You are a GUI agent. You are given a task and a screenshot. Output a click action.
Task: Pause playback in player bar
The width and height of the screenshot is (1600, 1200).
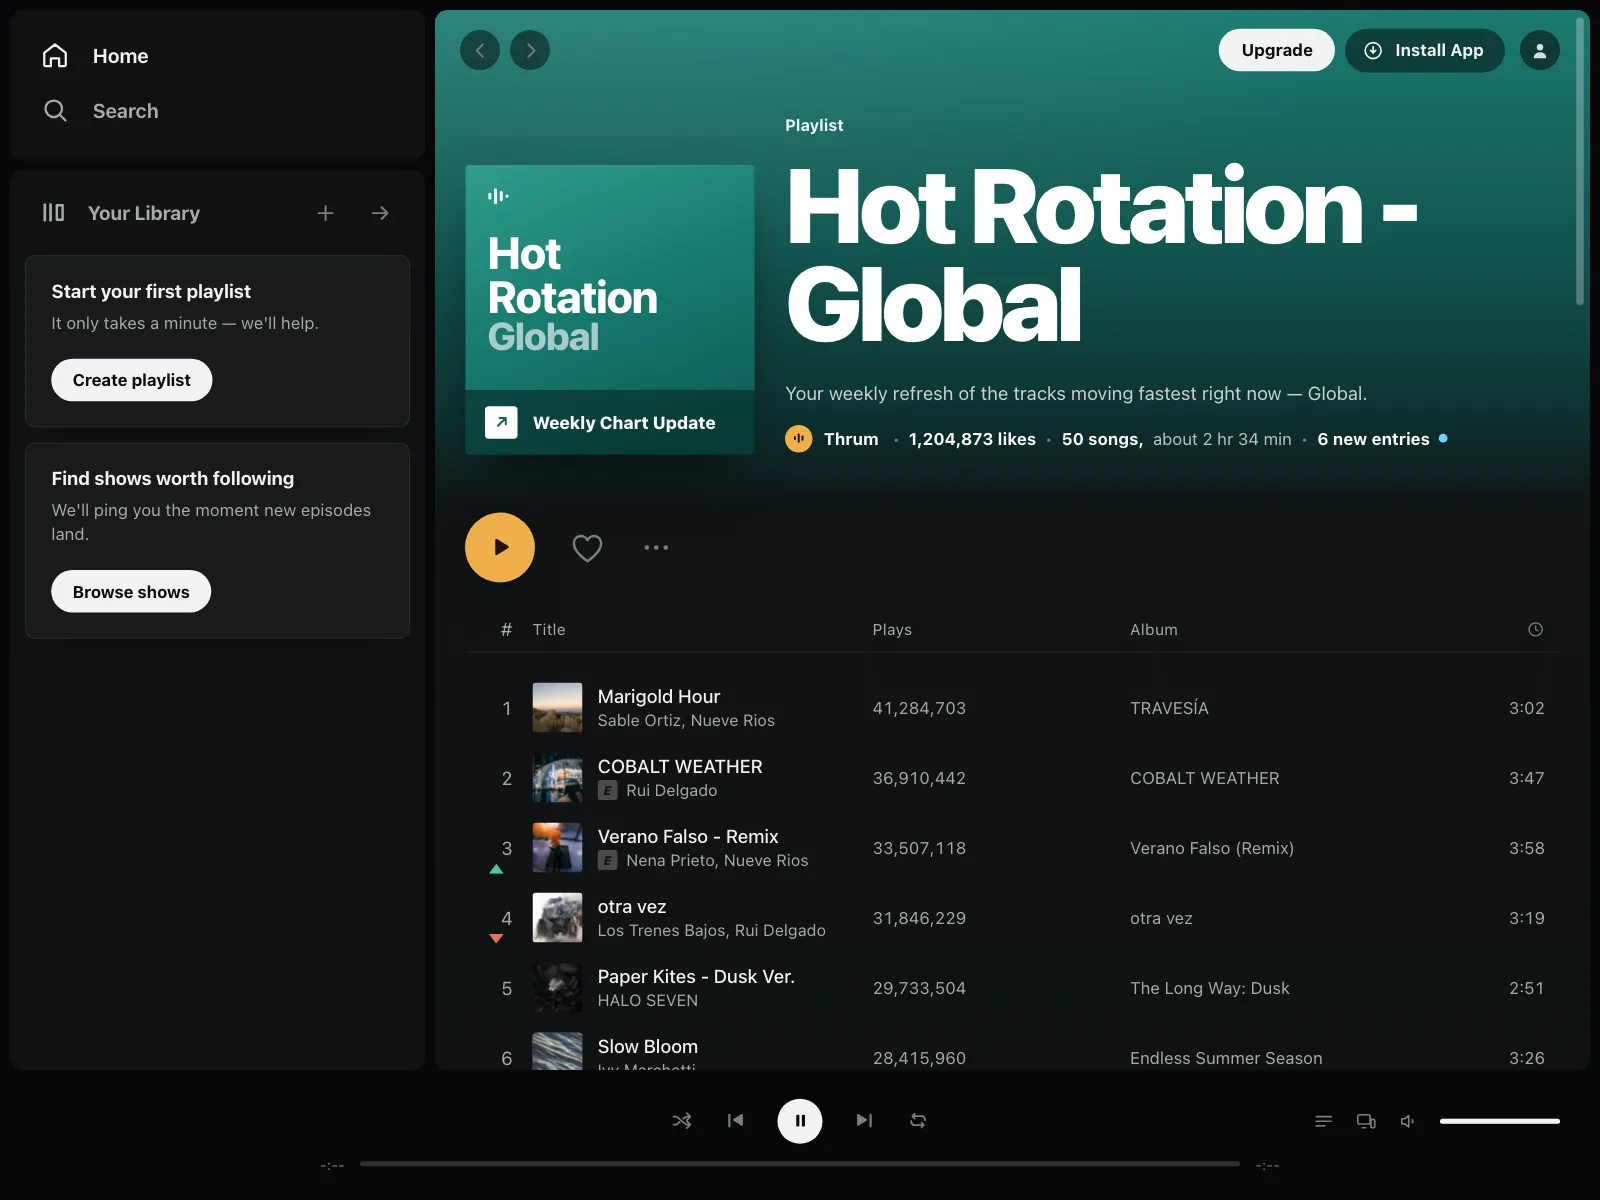[x=800, y=1121]
